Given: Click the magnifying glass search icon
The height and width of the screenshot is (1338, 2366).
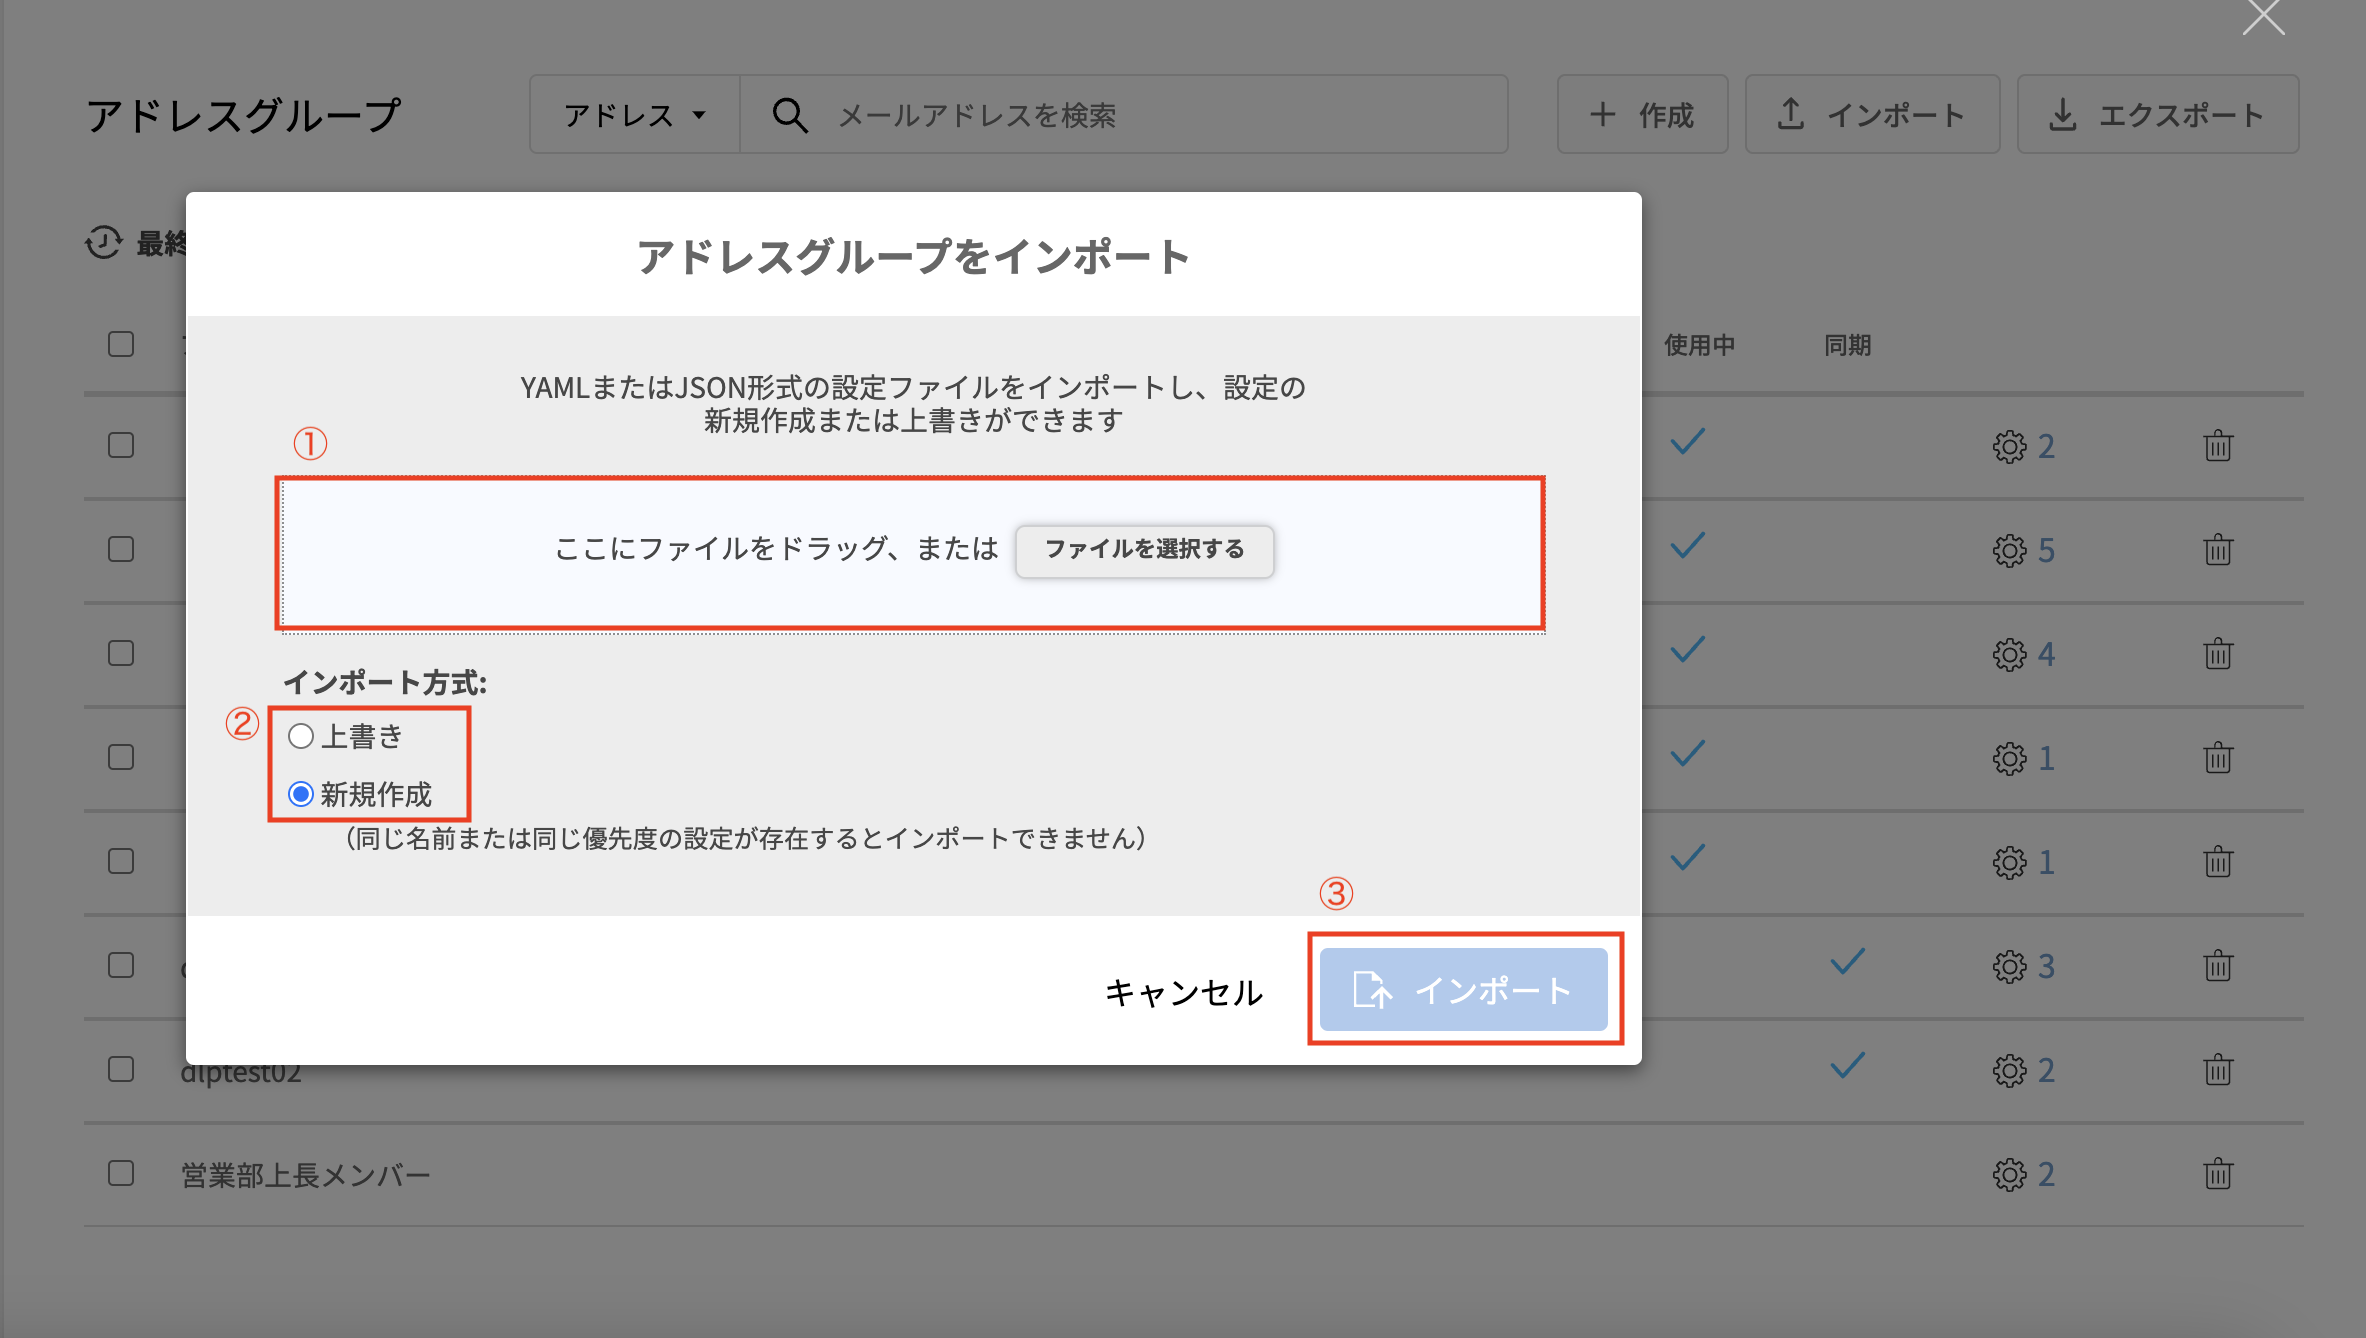Looking at the screenshot, I should [x=790, y=115].
